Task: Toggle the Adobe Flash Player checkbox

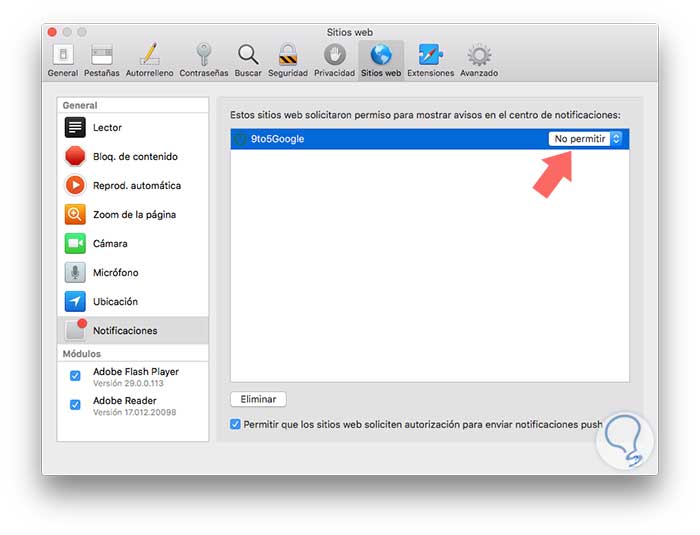Action: coord(75,376)
